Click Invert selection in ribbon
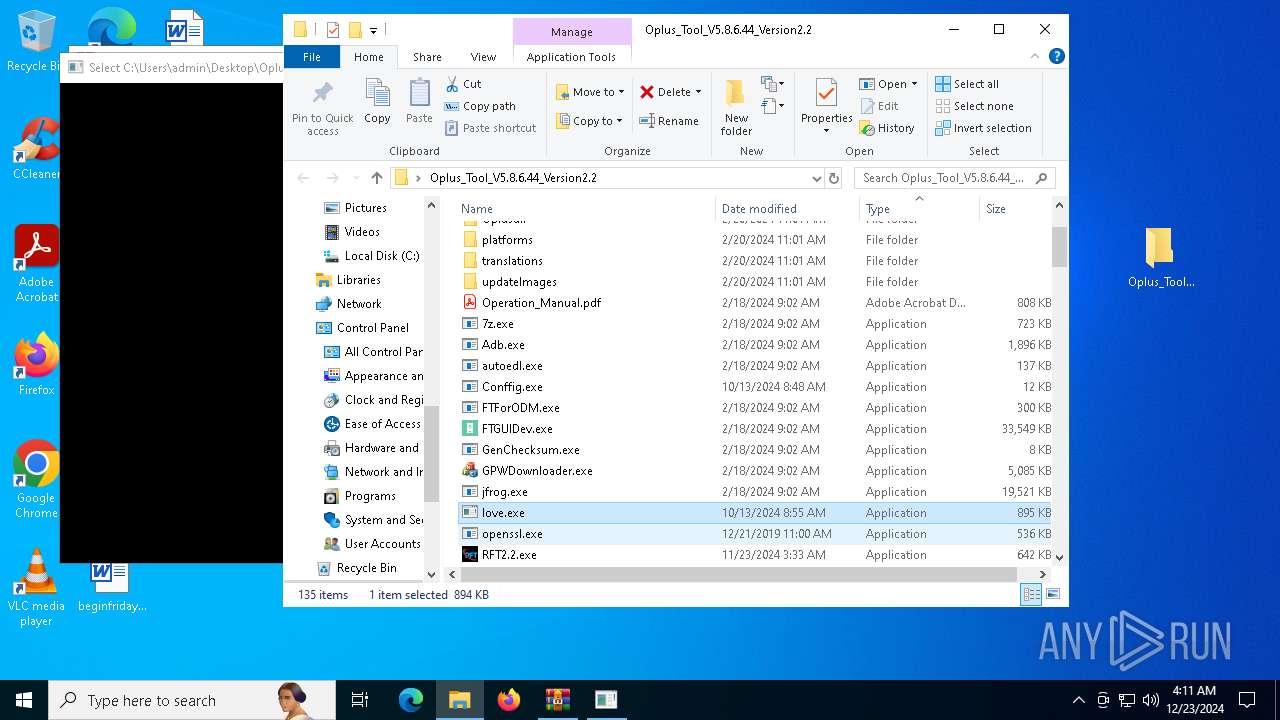The width and height of the screenshot is (1280, 720). [x=983, y=128]
